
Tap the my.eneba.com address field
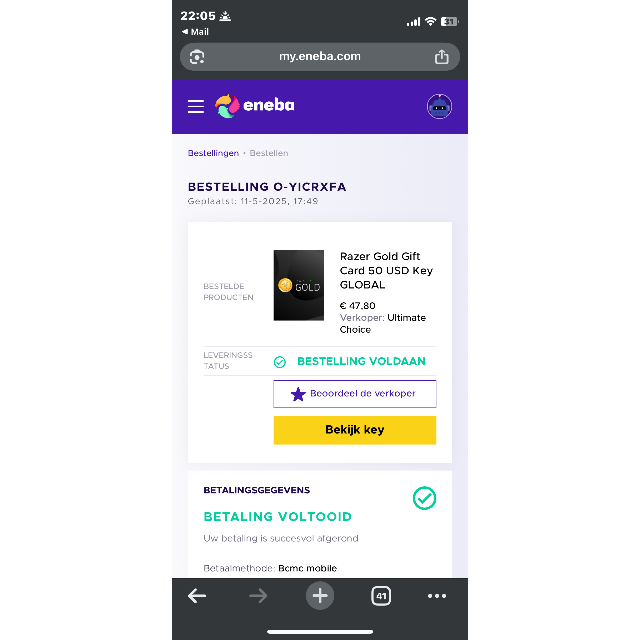[x=320, y=57]
